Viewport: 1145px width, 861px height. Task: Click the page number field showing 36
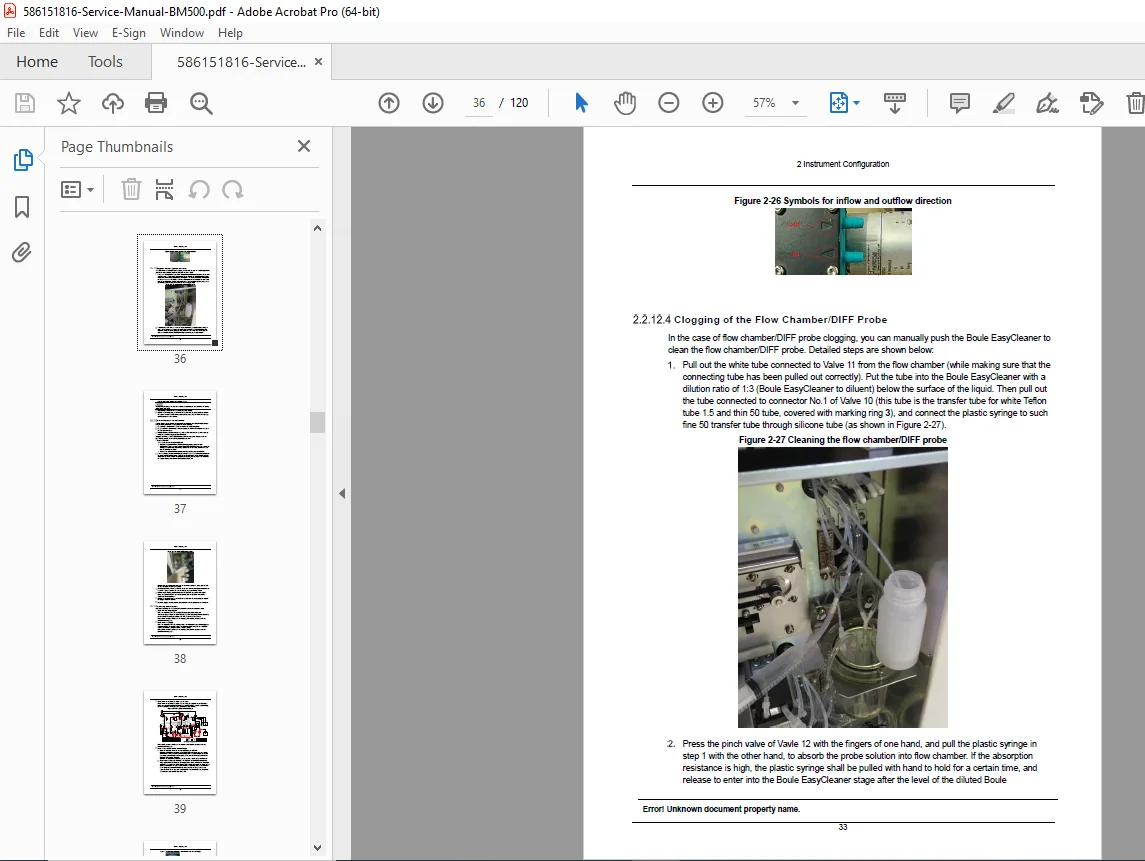[479, 103]
